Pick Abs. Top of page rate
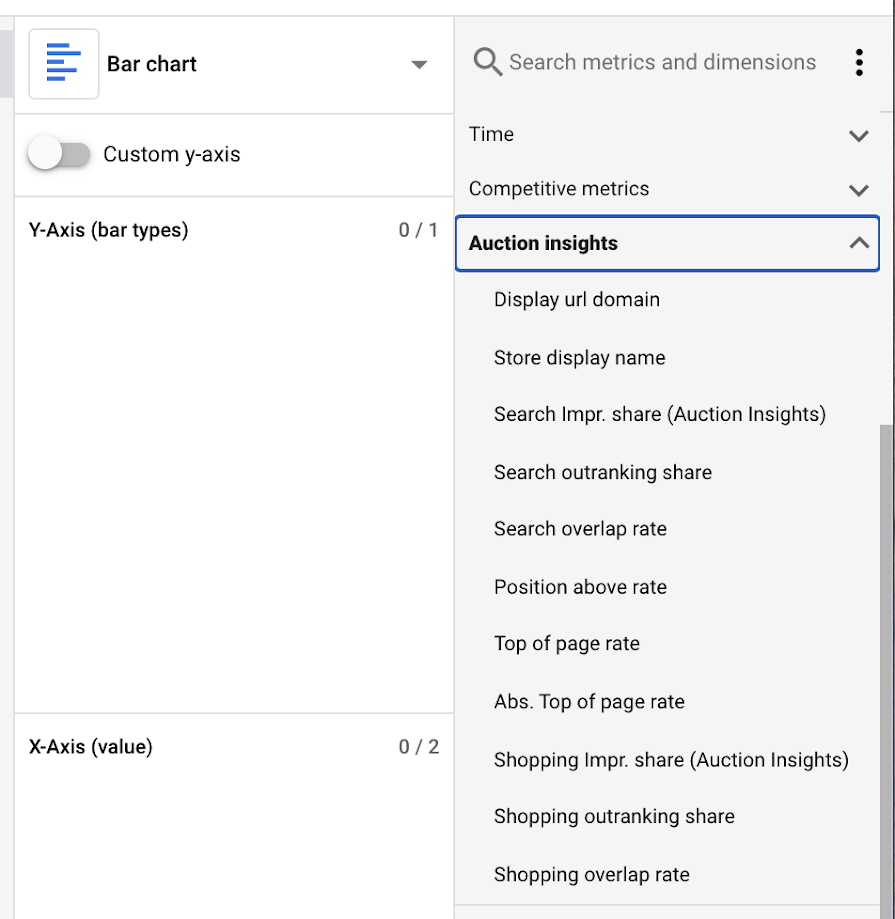The image size is (895, 919). [x=589, y=702]
